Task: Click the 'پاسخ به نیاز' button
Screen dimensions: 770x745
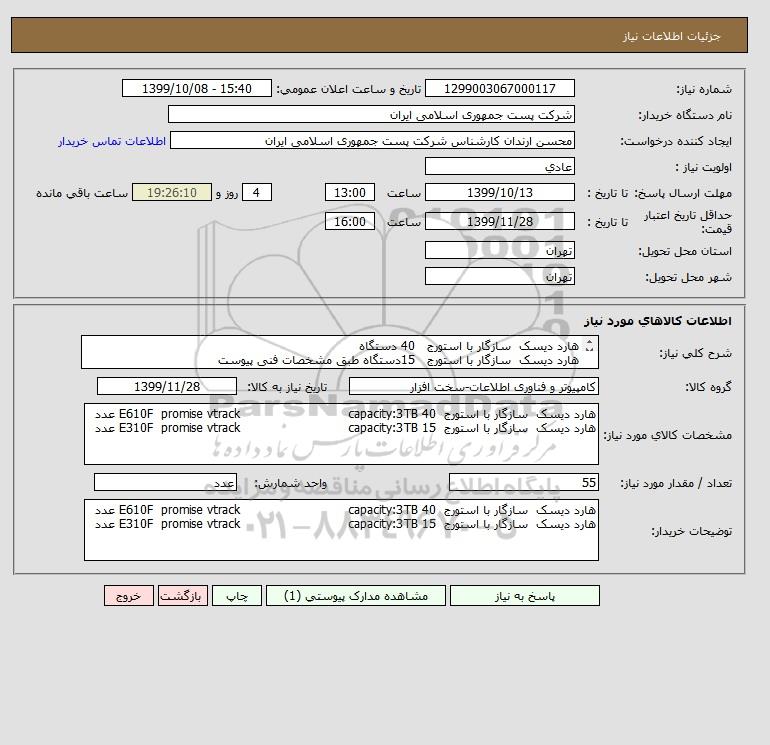Action: (x=524, y=596)
